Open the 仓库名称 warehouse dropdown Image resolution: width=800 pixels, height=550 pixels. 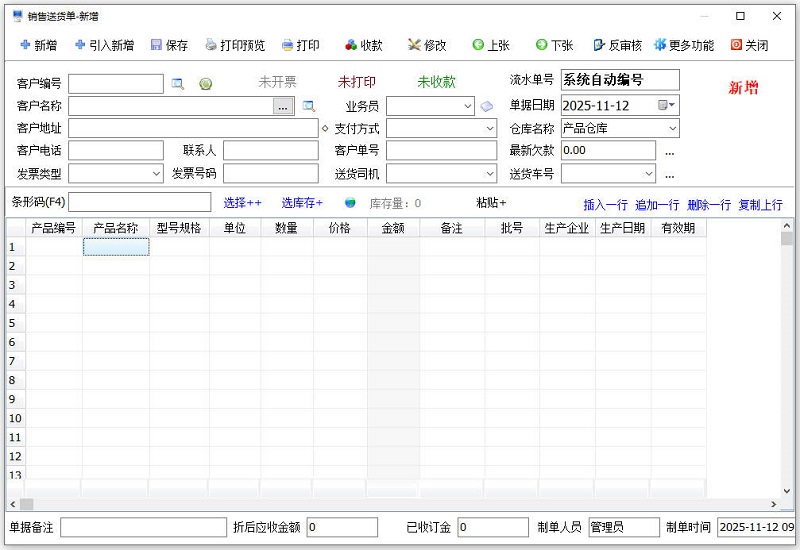click(x=672, y=129)
